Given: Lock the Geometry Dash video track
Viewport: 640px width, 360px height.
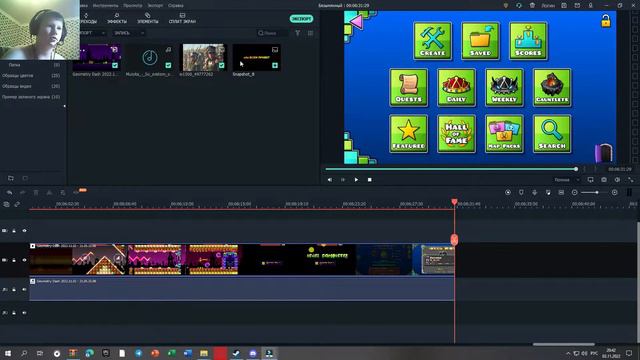Looking at the screenshot, I should click(14, 260).
